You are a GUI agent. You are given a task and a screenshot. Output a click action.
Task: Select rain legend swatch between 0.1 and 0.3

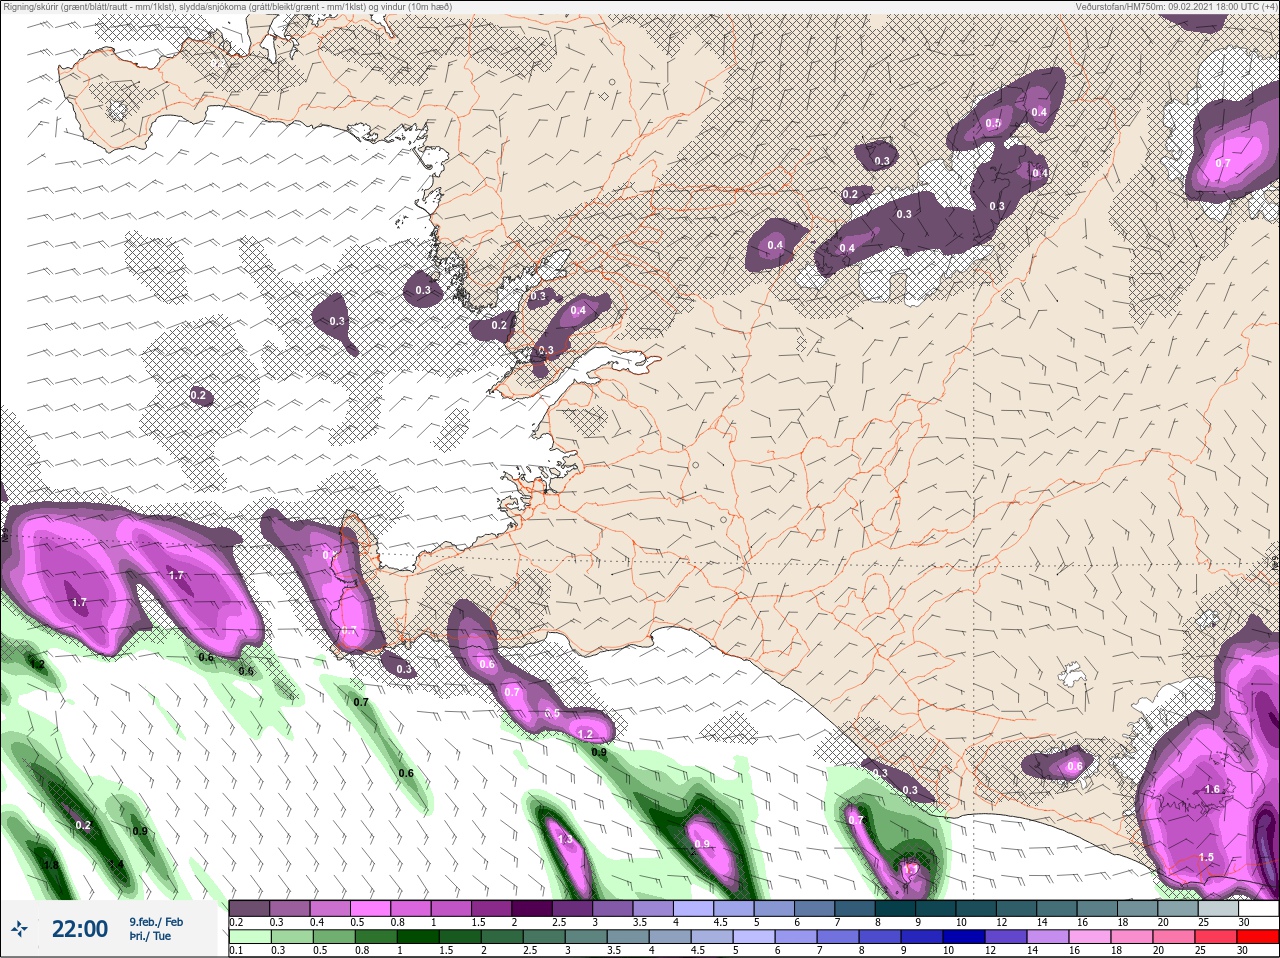[x=250, y=936]
